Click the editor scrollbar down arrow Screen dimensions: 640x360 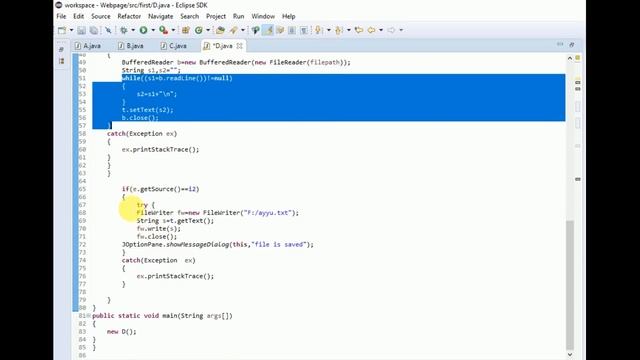[570, 355]
